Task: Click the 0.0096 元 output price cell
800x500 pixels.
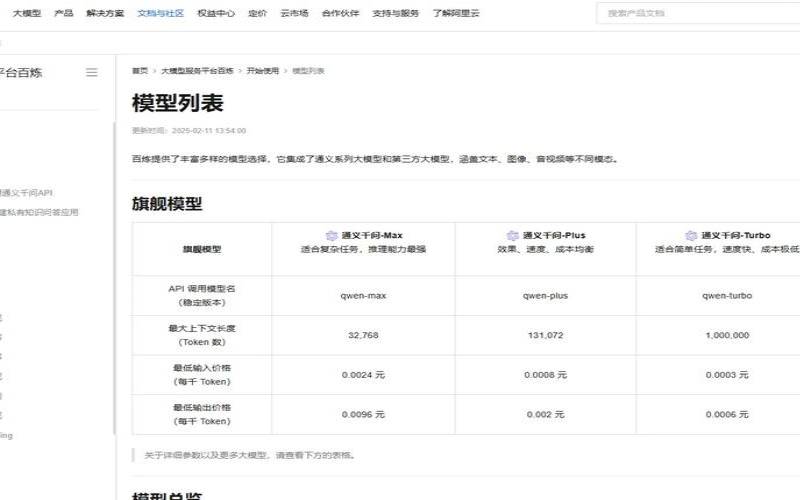Action: point(363,414)
